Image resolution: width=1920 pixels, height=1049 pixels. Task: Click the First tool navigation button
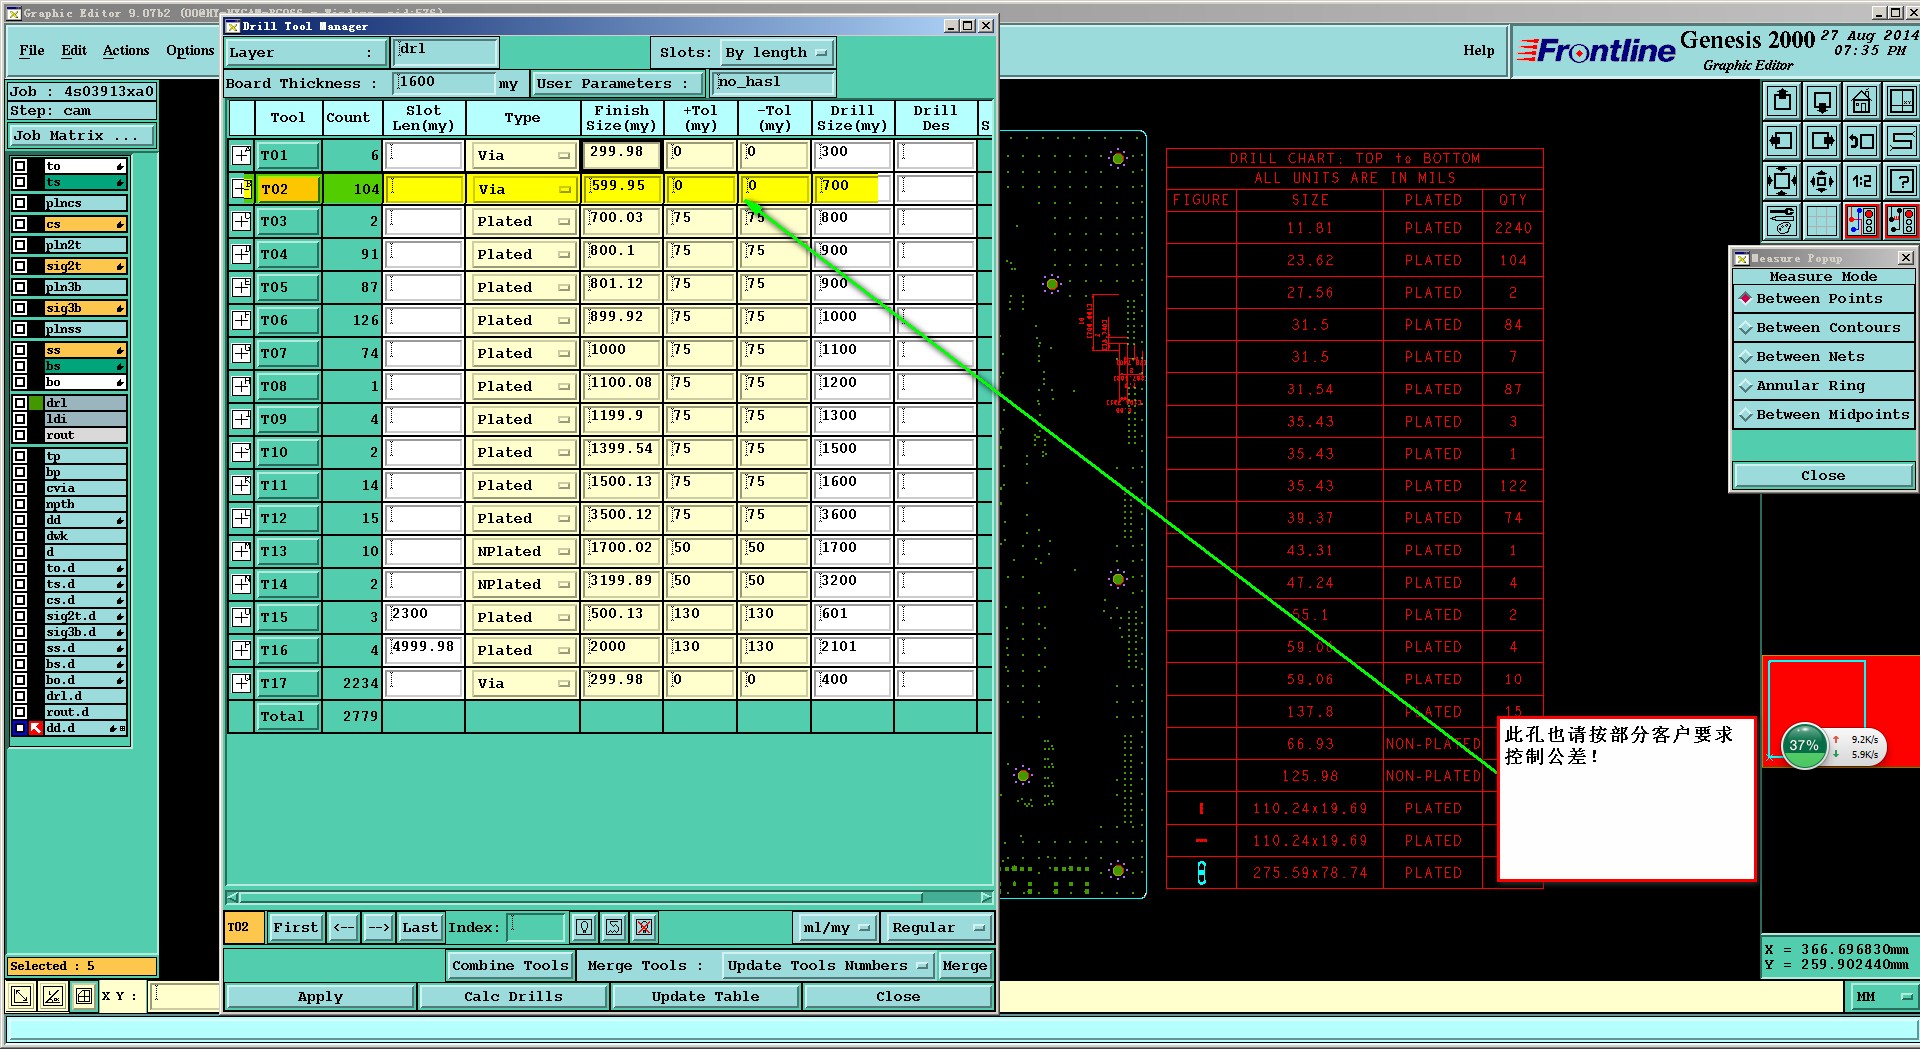pos(296,927)
